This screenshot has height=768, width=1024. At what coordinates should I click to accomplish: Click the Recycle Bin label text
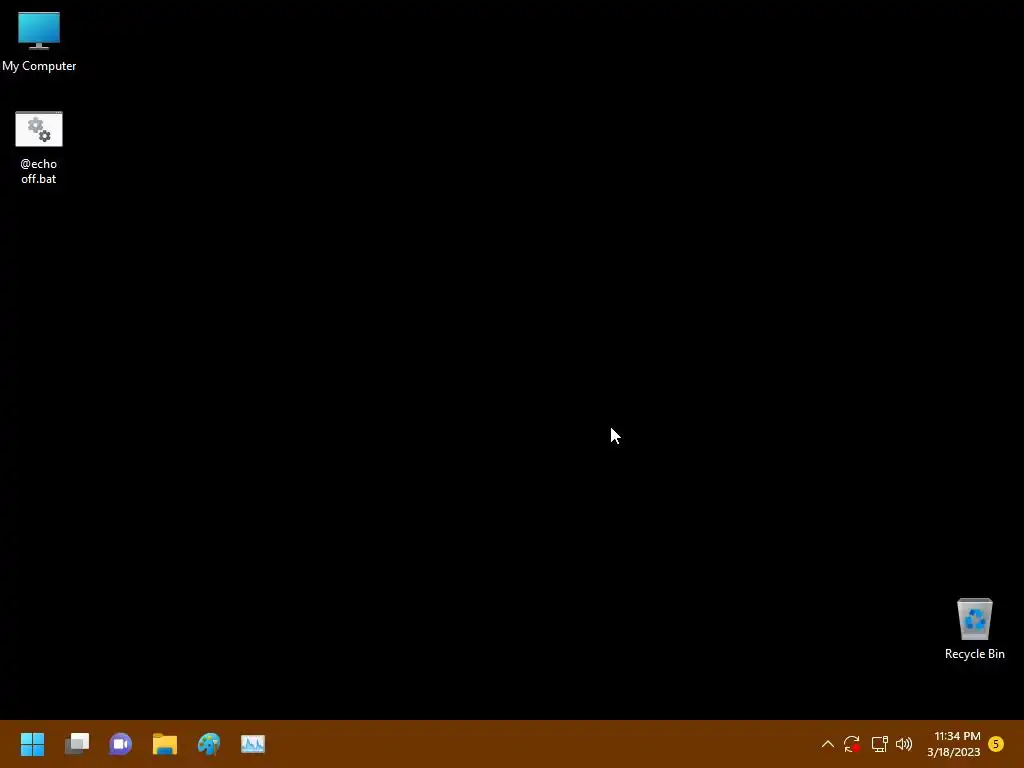click(x=974, y=654)
